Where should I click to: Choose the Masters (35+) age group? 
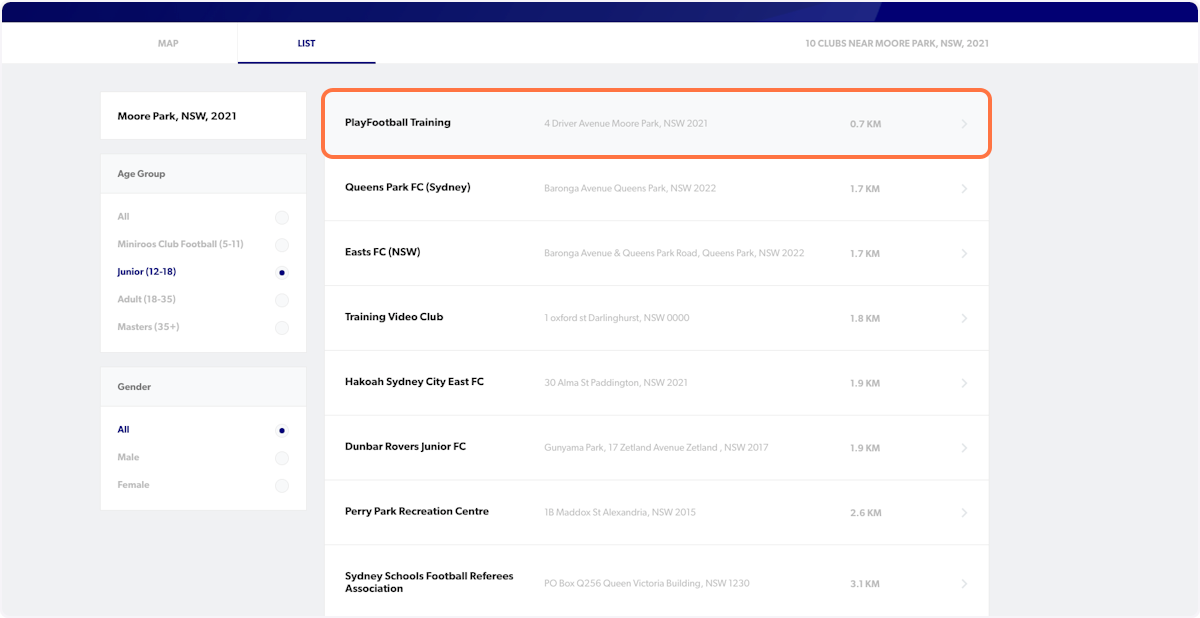pos(282,328)
